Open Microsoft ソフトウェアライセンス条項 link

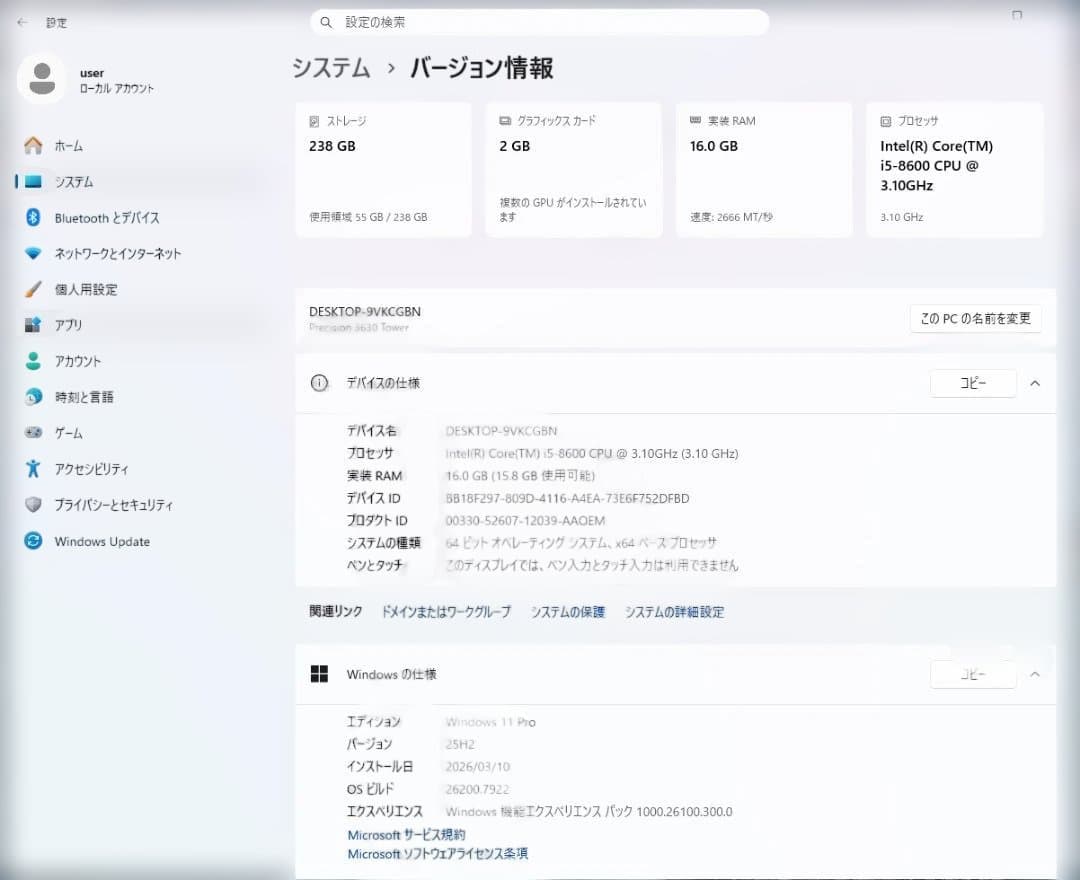437,853
